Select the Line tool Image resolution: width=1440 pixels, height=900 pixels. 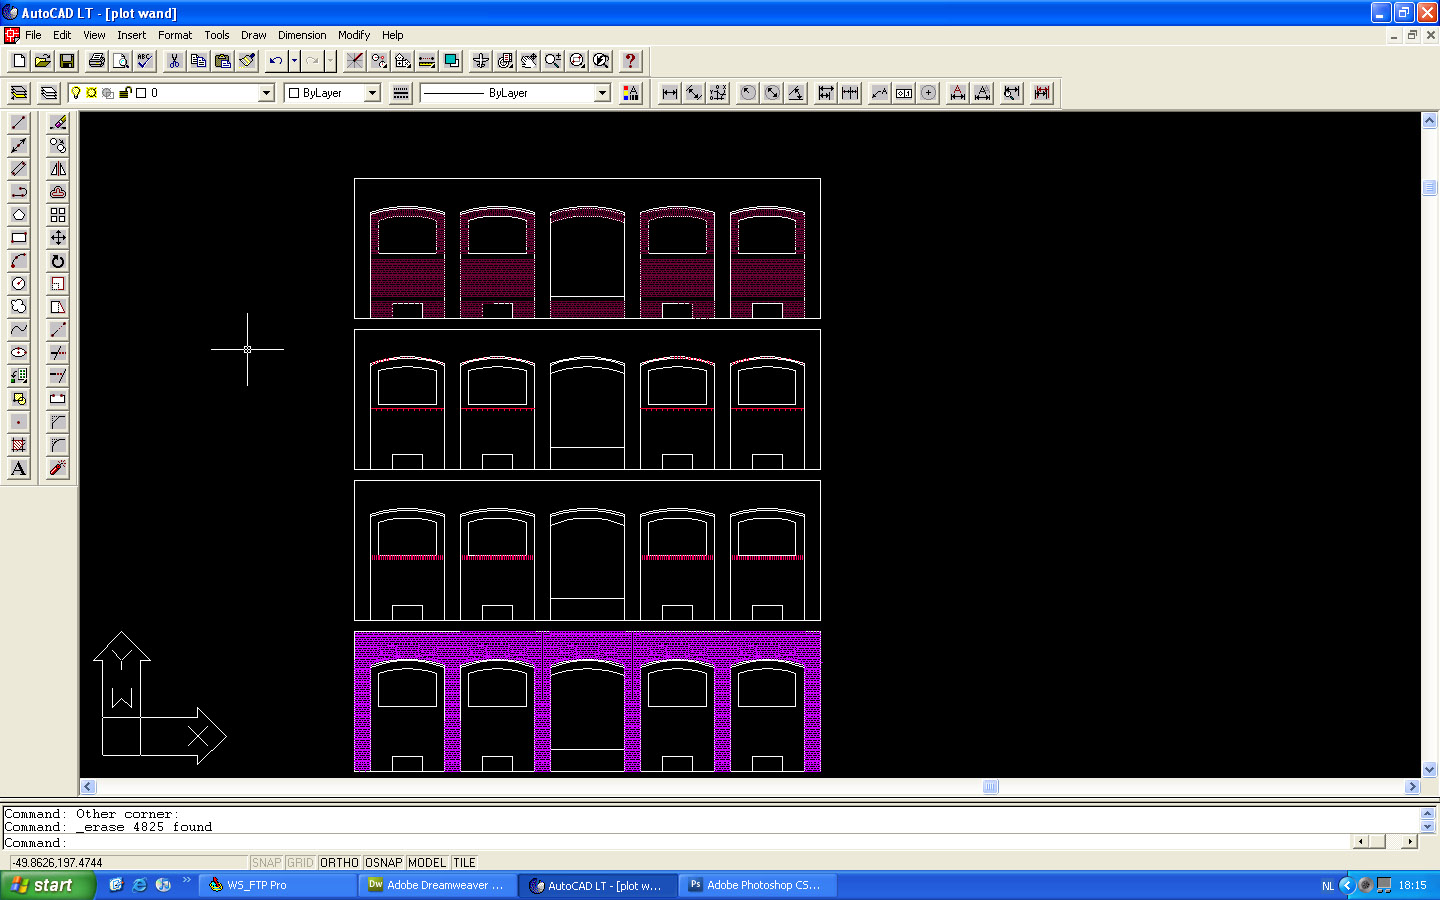click(18, 121)
